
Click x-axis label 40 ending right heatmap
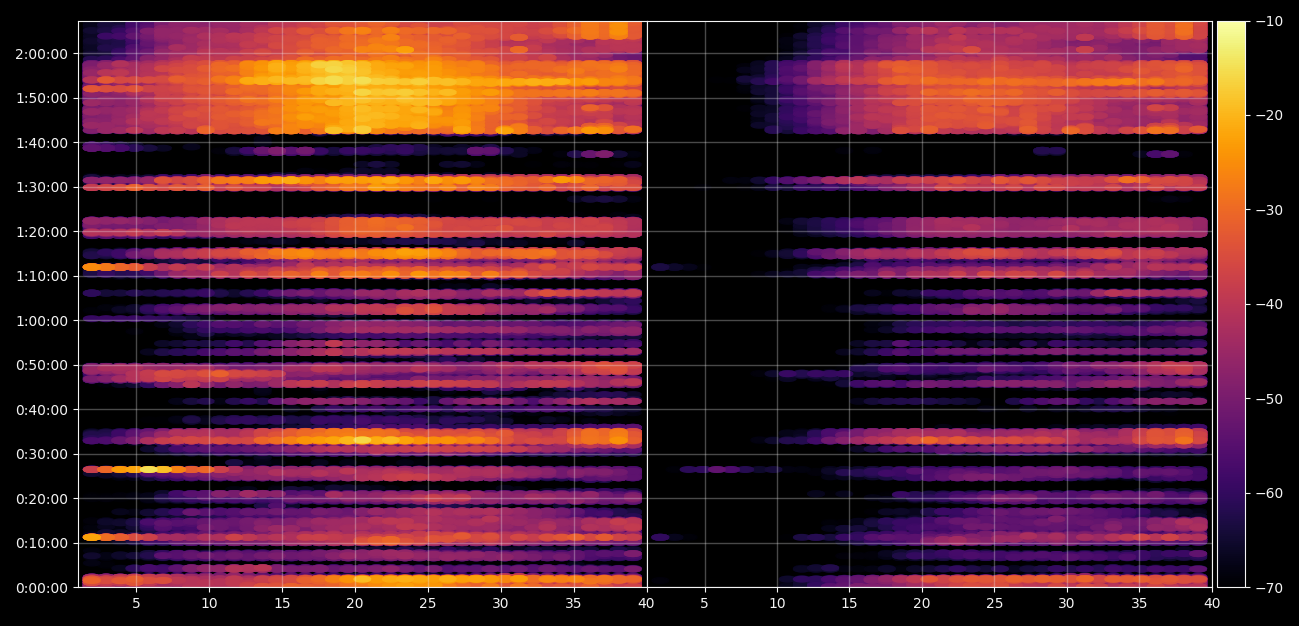pyautogui.click(x=1212, y=604)
